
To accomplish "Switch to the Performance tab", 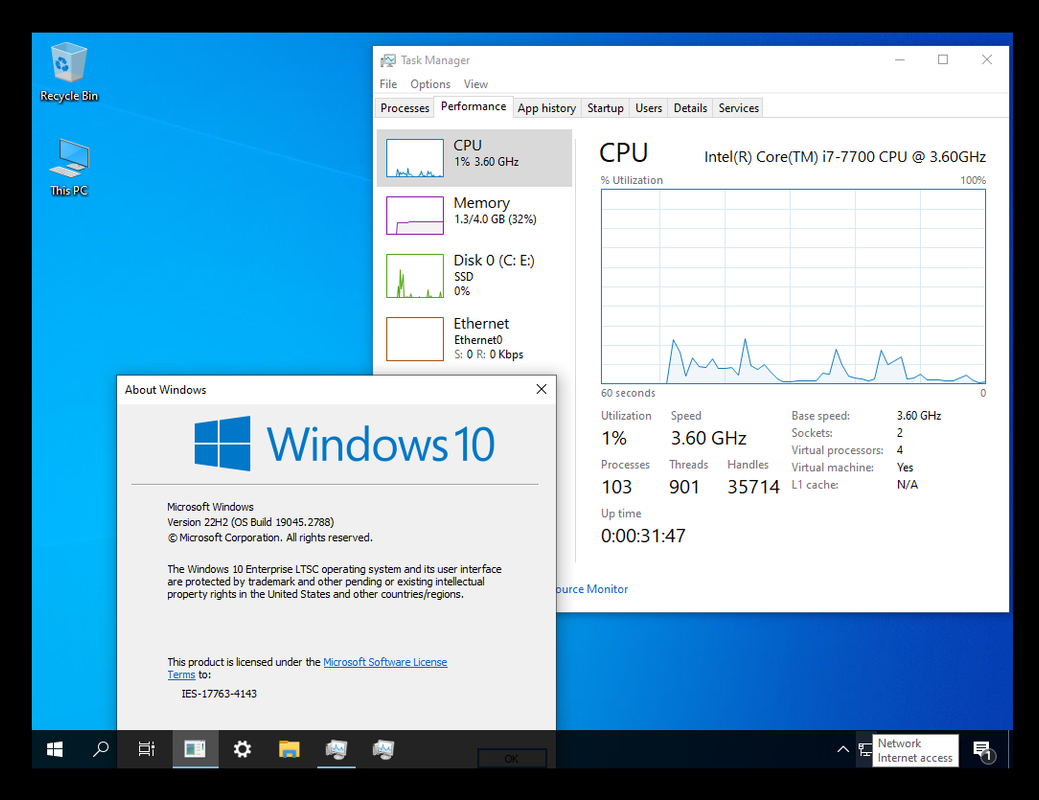I will pos(473,107).
